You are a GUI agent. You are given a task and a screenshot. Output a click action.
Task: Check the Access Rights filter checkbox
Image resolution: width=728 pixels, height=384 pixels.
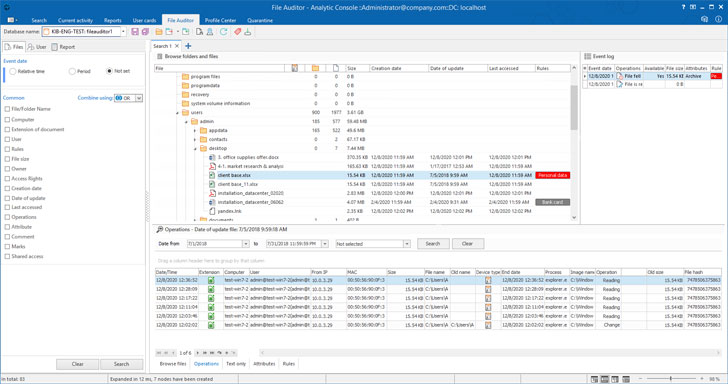coord(7,179)
